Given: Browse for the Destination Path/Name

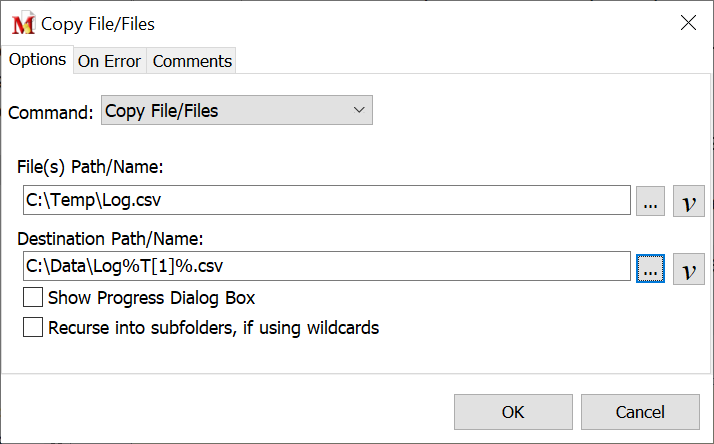Looking at the screenshot, I should pos(650,268).
